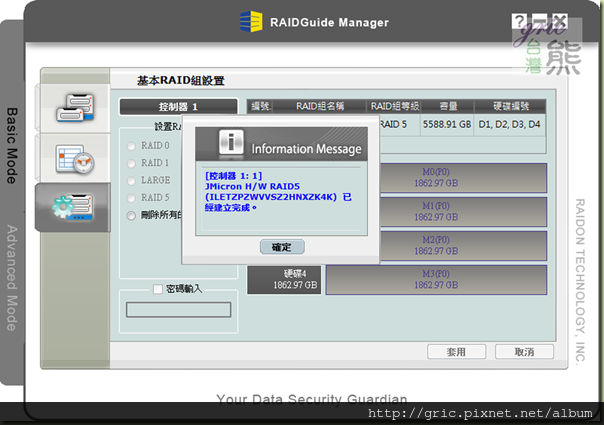Click the RAID組名稱 column header
Image resolution: width=604 pixels, height=425 pixels.
pyautogui.click(x=320, y=106)
